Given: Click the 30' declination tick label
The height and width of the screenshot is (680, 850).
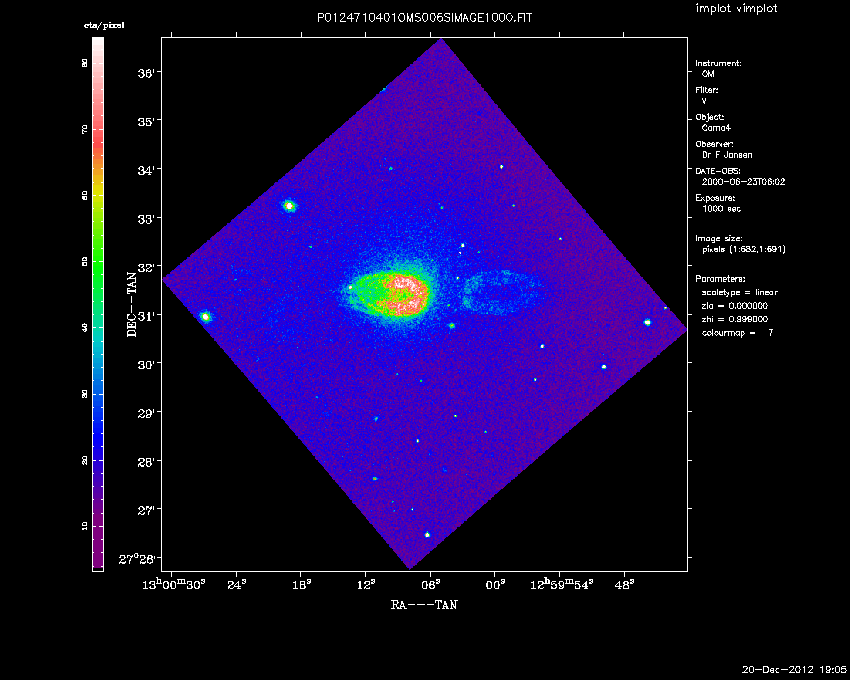Looking at the screenshot, I should coord(146,364).
